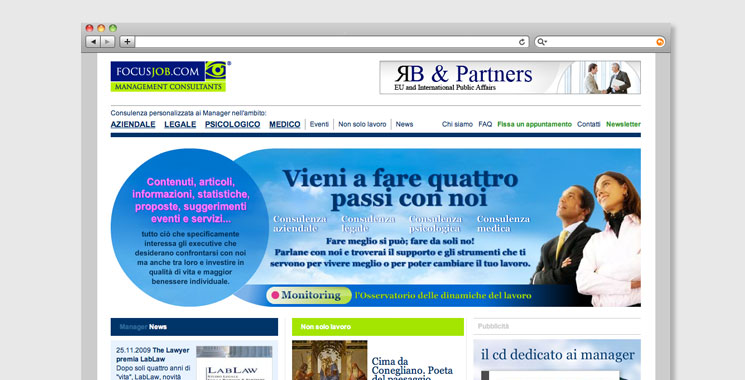745x380 pixels.
Task: Click the Vieni a fare quattro passi headline
Action: tap(401, 188)
